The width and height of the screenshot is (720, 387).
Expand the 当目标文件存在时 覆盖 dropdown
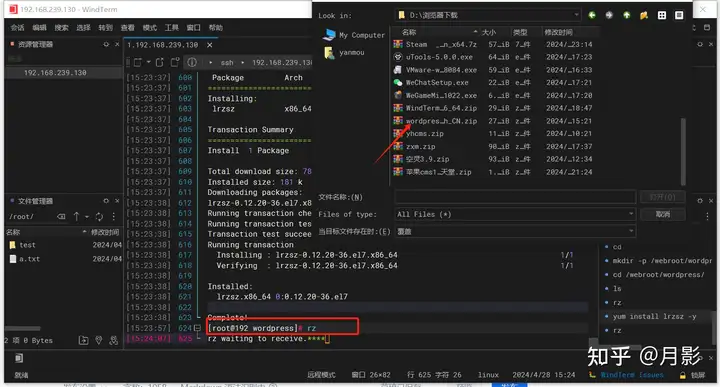[x=631, y=231]
